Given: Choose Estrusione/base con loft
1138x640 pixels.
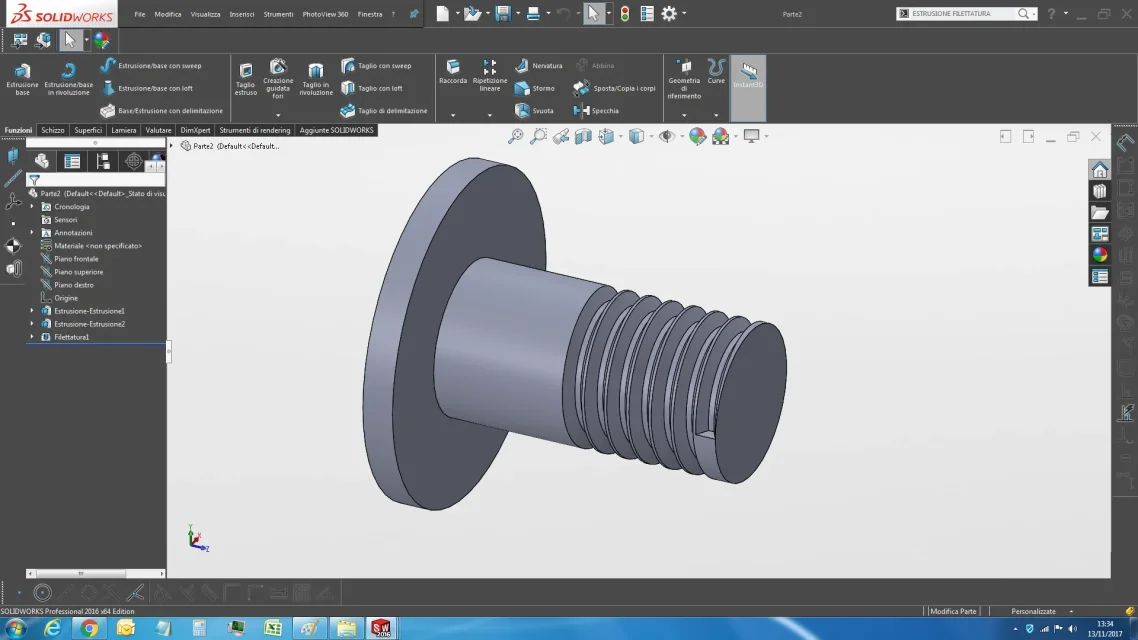Looking at the screenshot, I should point(147,88).
